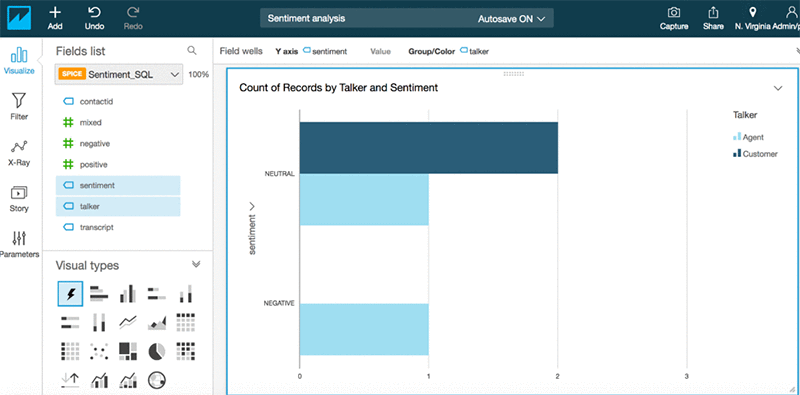Open the Filter pane
The width and height of the screenshot is (800, 395).
[x=19, y=106]
